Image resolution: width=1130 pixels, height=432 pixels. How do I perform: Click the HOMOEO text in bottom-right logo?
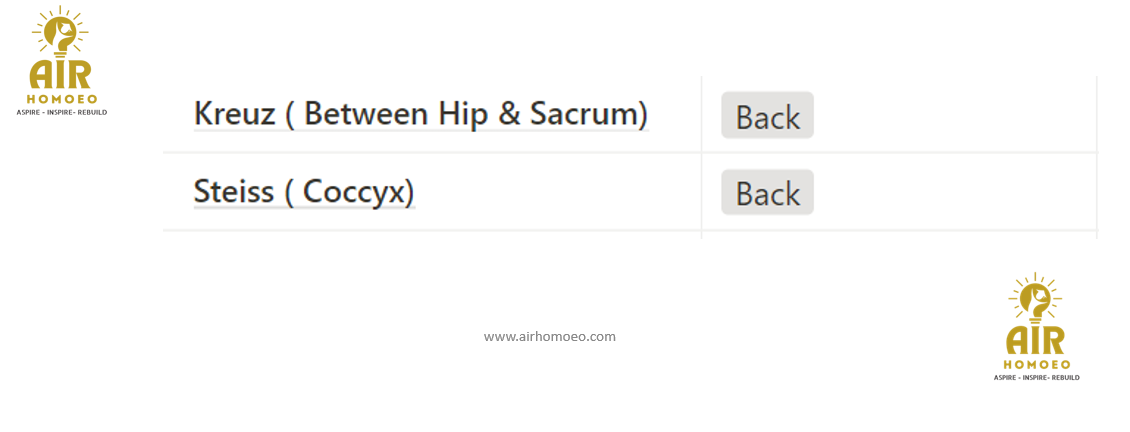coord(1037,365)
